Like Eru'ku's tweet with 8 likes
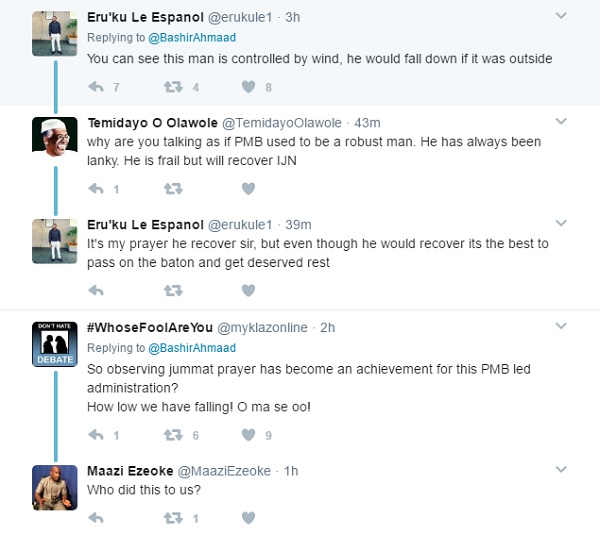 (248, 87)
